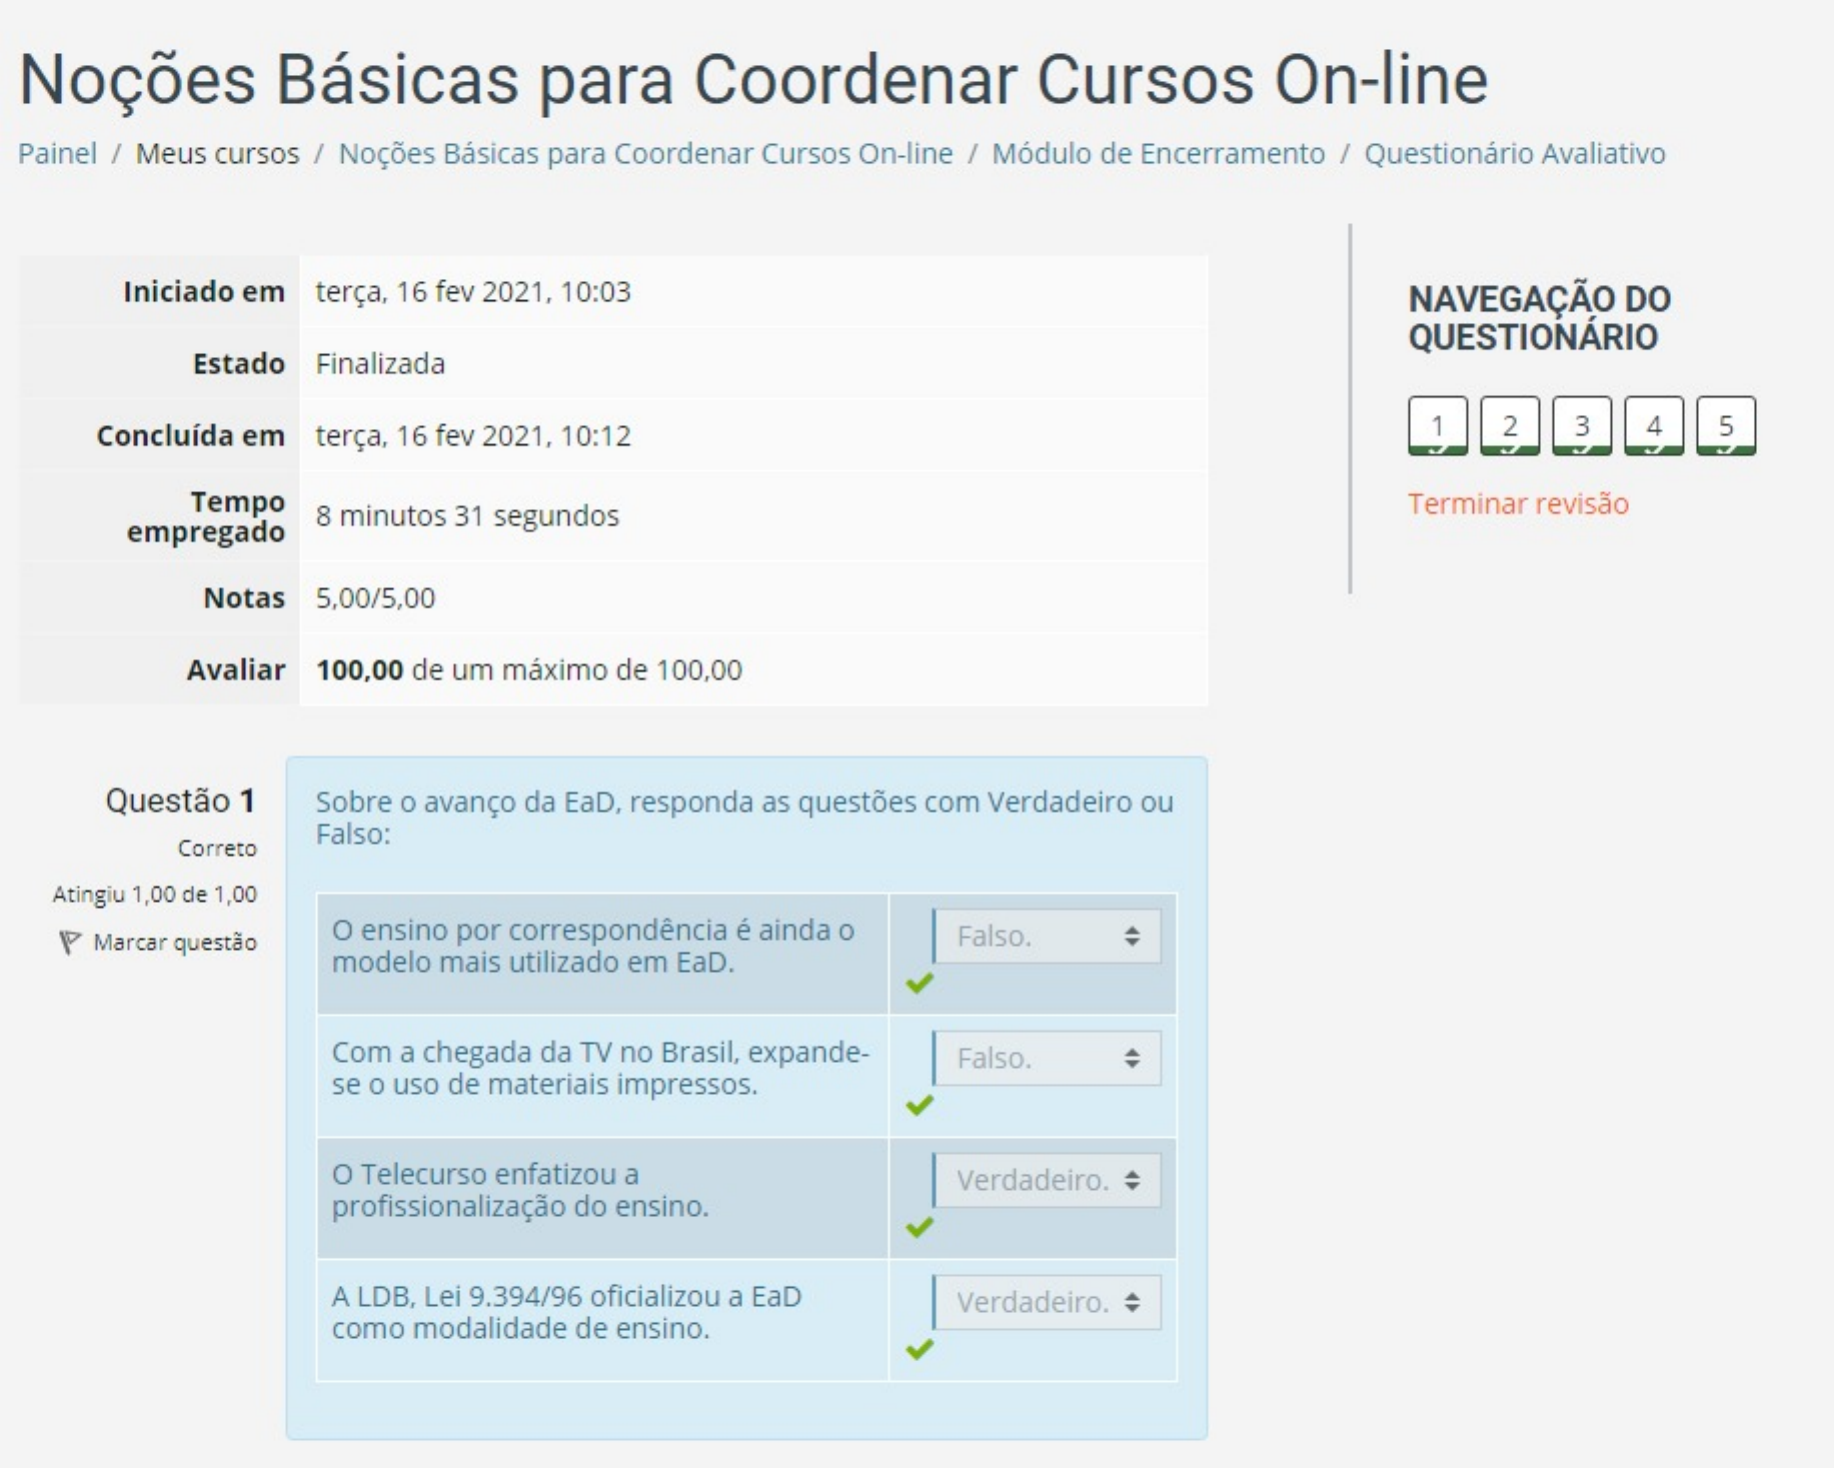Expand dropdown for chegada da TV answer
This screenshot has height=1468, width=1834.
(x=1047, y=1058)
